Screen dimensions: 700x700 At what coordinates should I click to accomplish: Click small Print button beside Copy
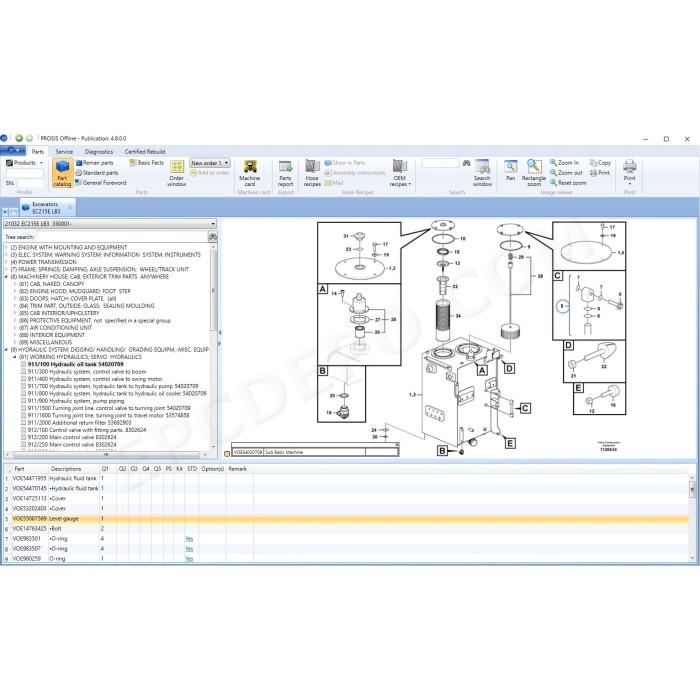point(600,173)
